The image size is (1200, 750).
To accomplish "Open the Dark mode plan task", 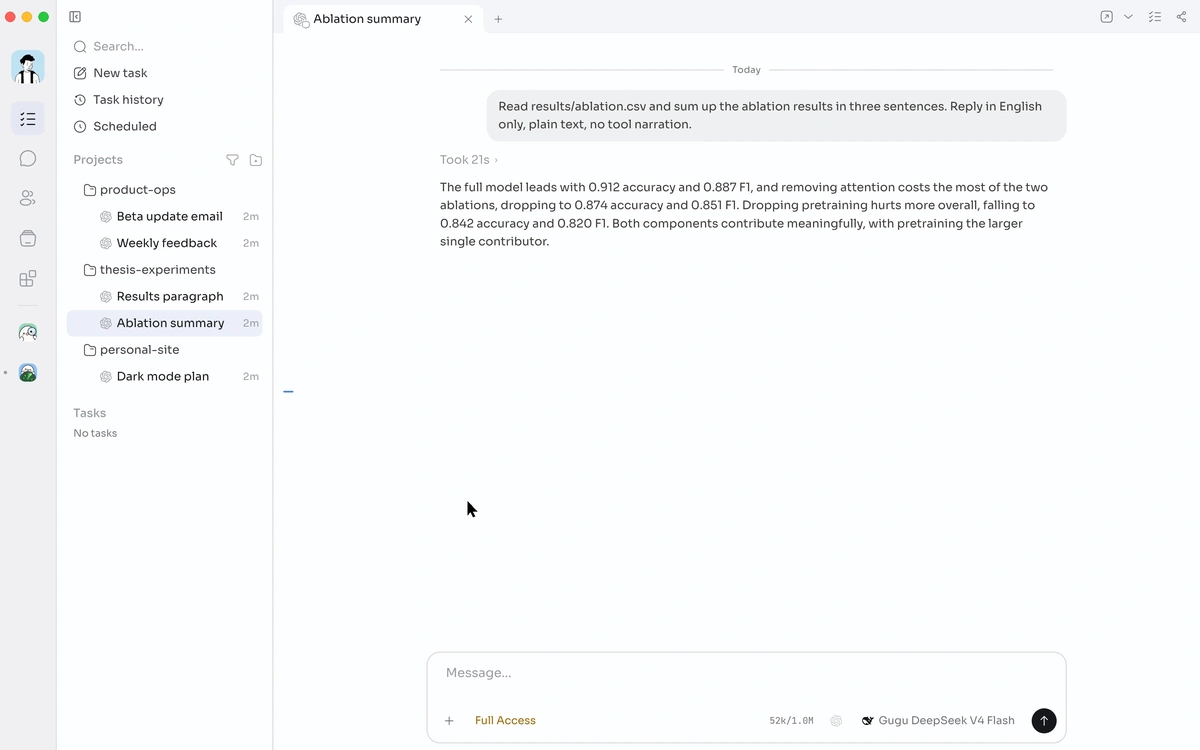I will pos(165,376).
